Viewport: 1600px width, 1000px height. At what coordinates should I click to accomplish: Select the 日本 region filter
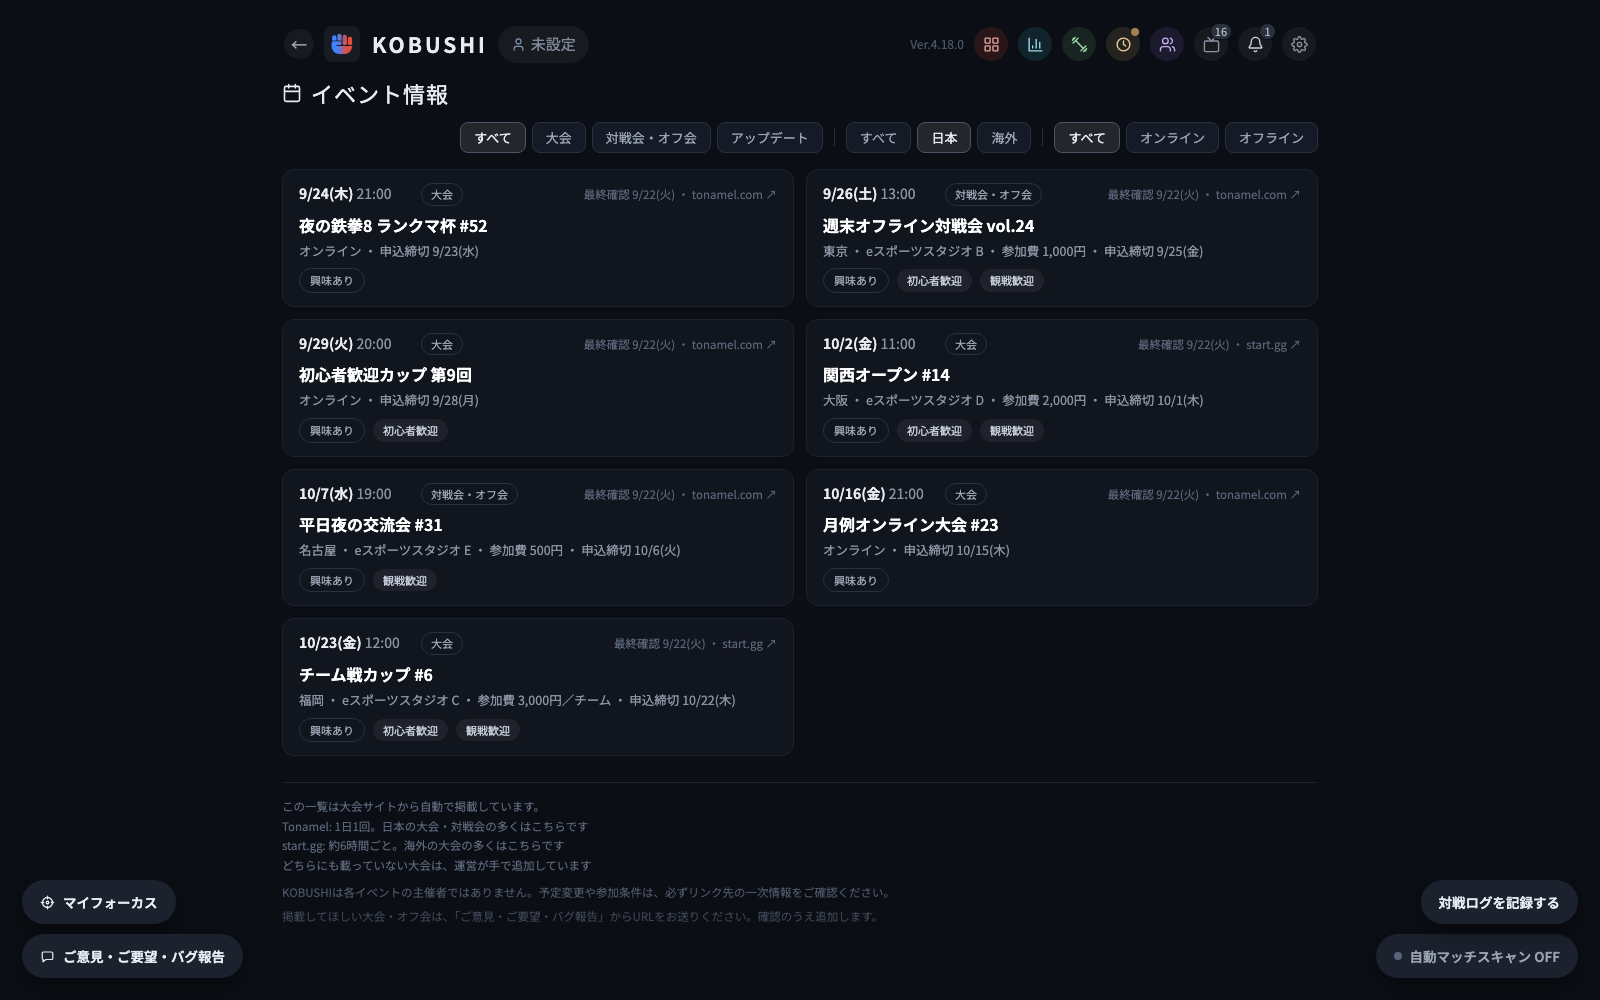pyautogui.click(x=944, y=138)
